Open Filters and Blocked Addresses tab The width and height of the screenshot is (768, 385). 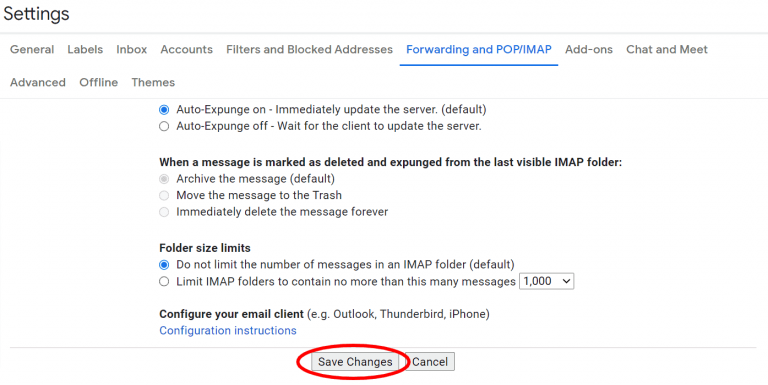click(310, 49)
